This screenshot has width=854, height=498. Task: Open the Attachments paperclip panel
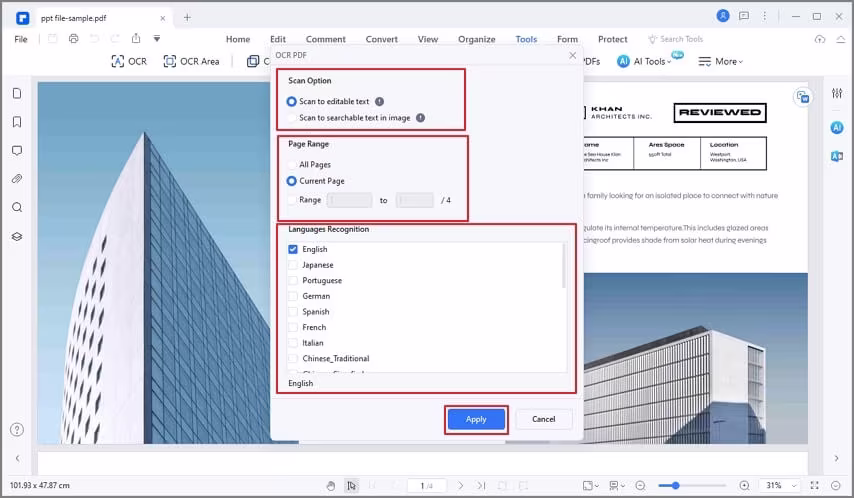tap(17, 179)
